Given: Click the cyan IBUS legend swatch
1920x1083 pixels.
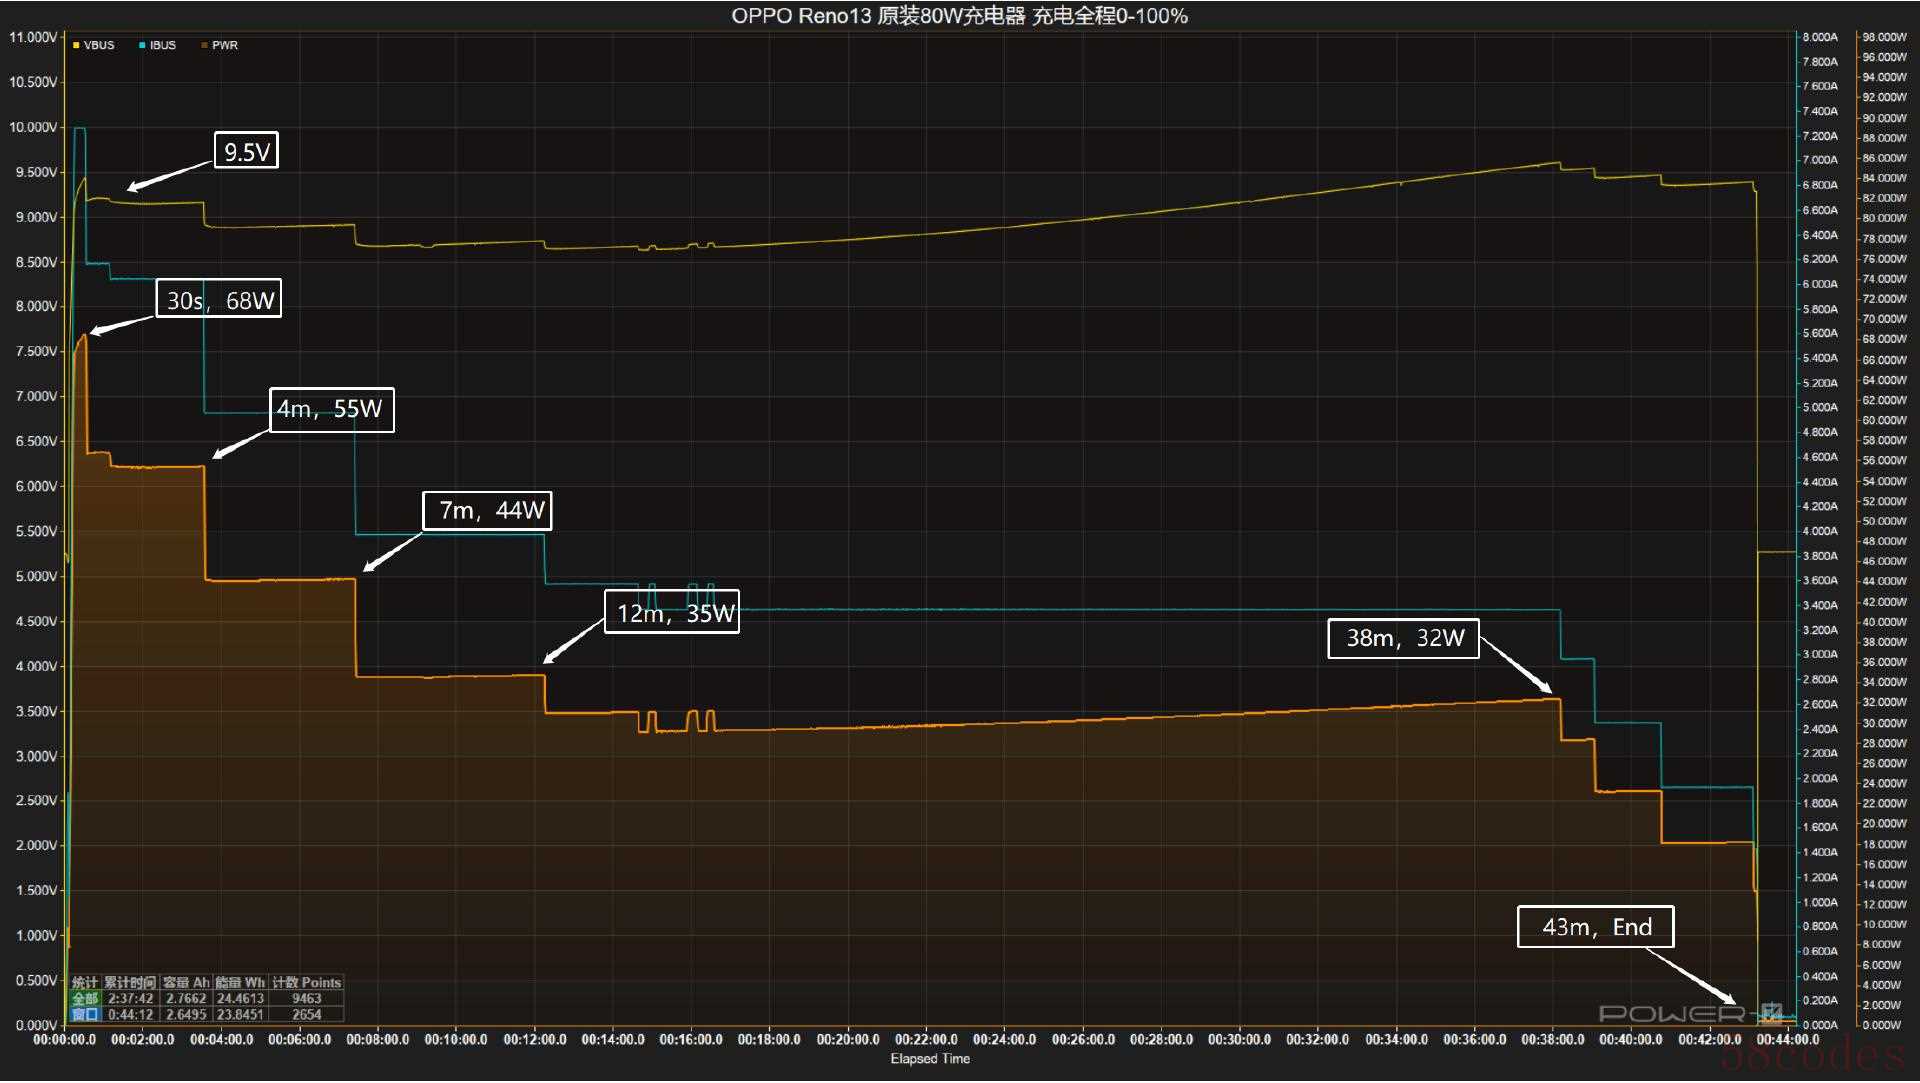Looking at the screenshot, I should tap(143, 45).
